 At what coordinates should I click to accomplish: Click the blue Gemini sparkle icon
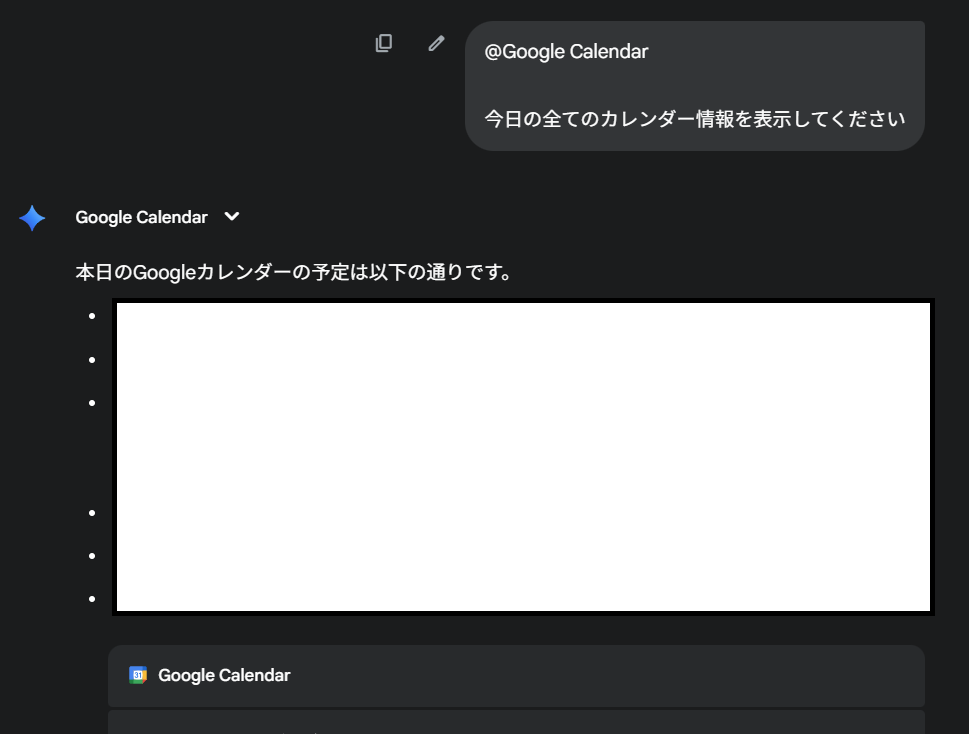pyautogui.click(x=32, y=218)
